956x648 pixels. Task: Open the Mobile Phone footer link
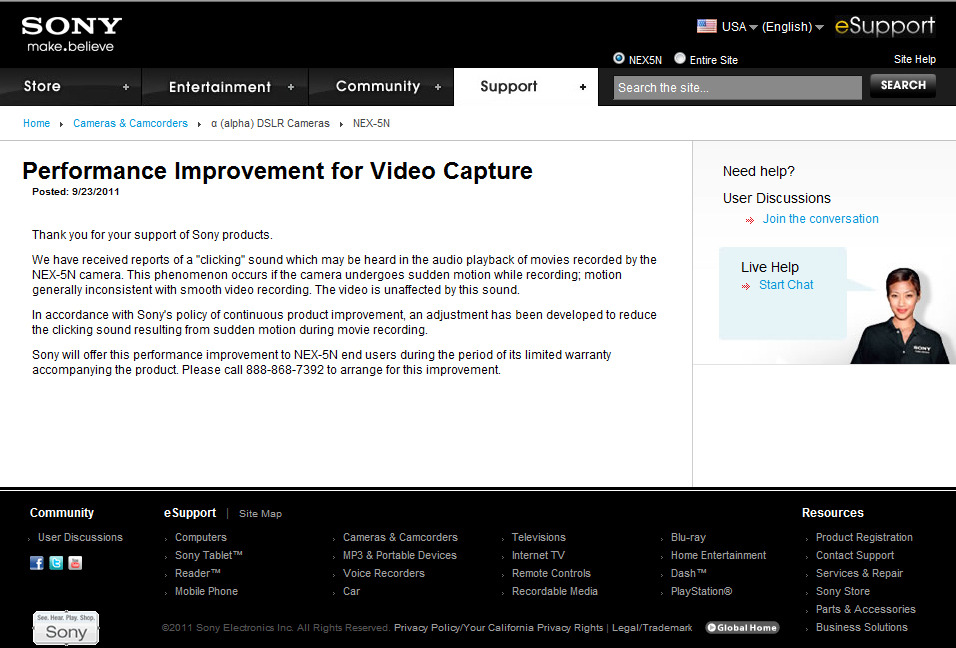(x=206, y=591)
